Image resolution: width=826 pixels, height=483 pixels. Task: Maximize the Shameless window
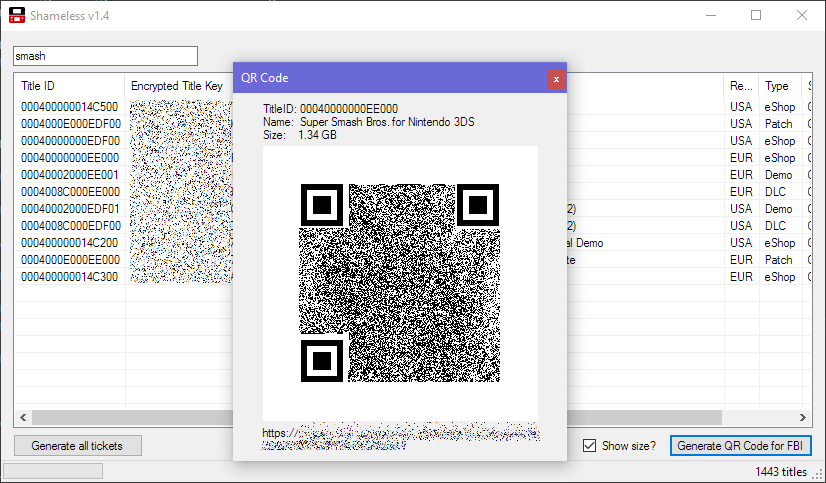(756, 15)
